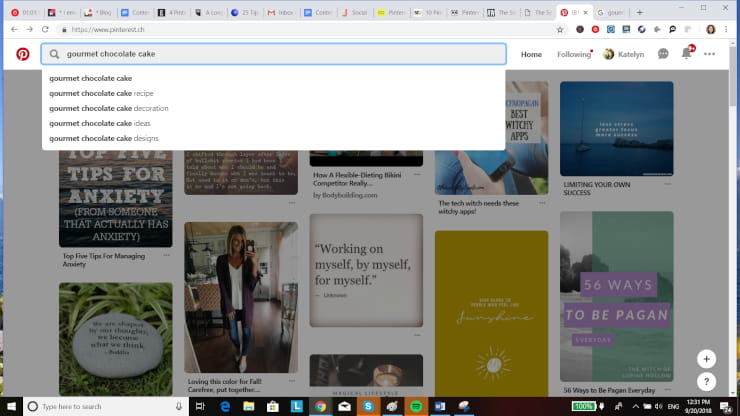Image resolution: width=740 pixels, height=416 pixels.
Task: Open Chrome profile avatar
Action: (710, 29)
